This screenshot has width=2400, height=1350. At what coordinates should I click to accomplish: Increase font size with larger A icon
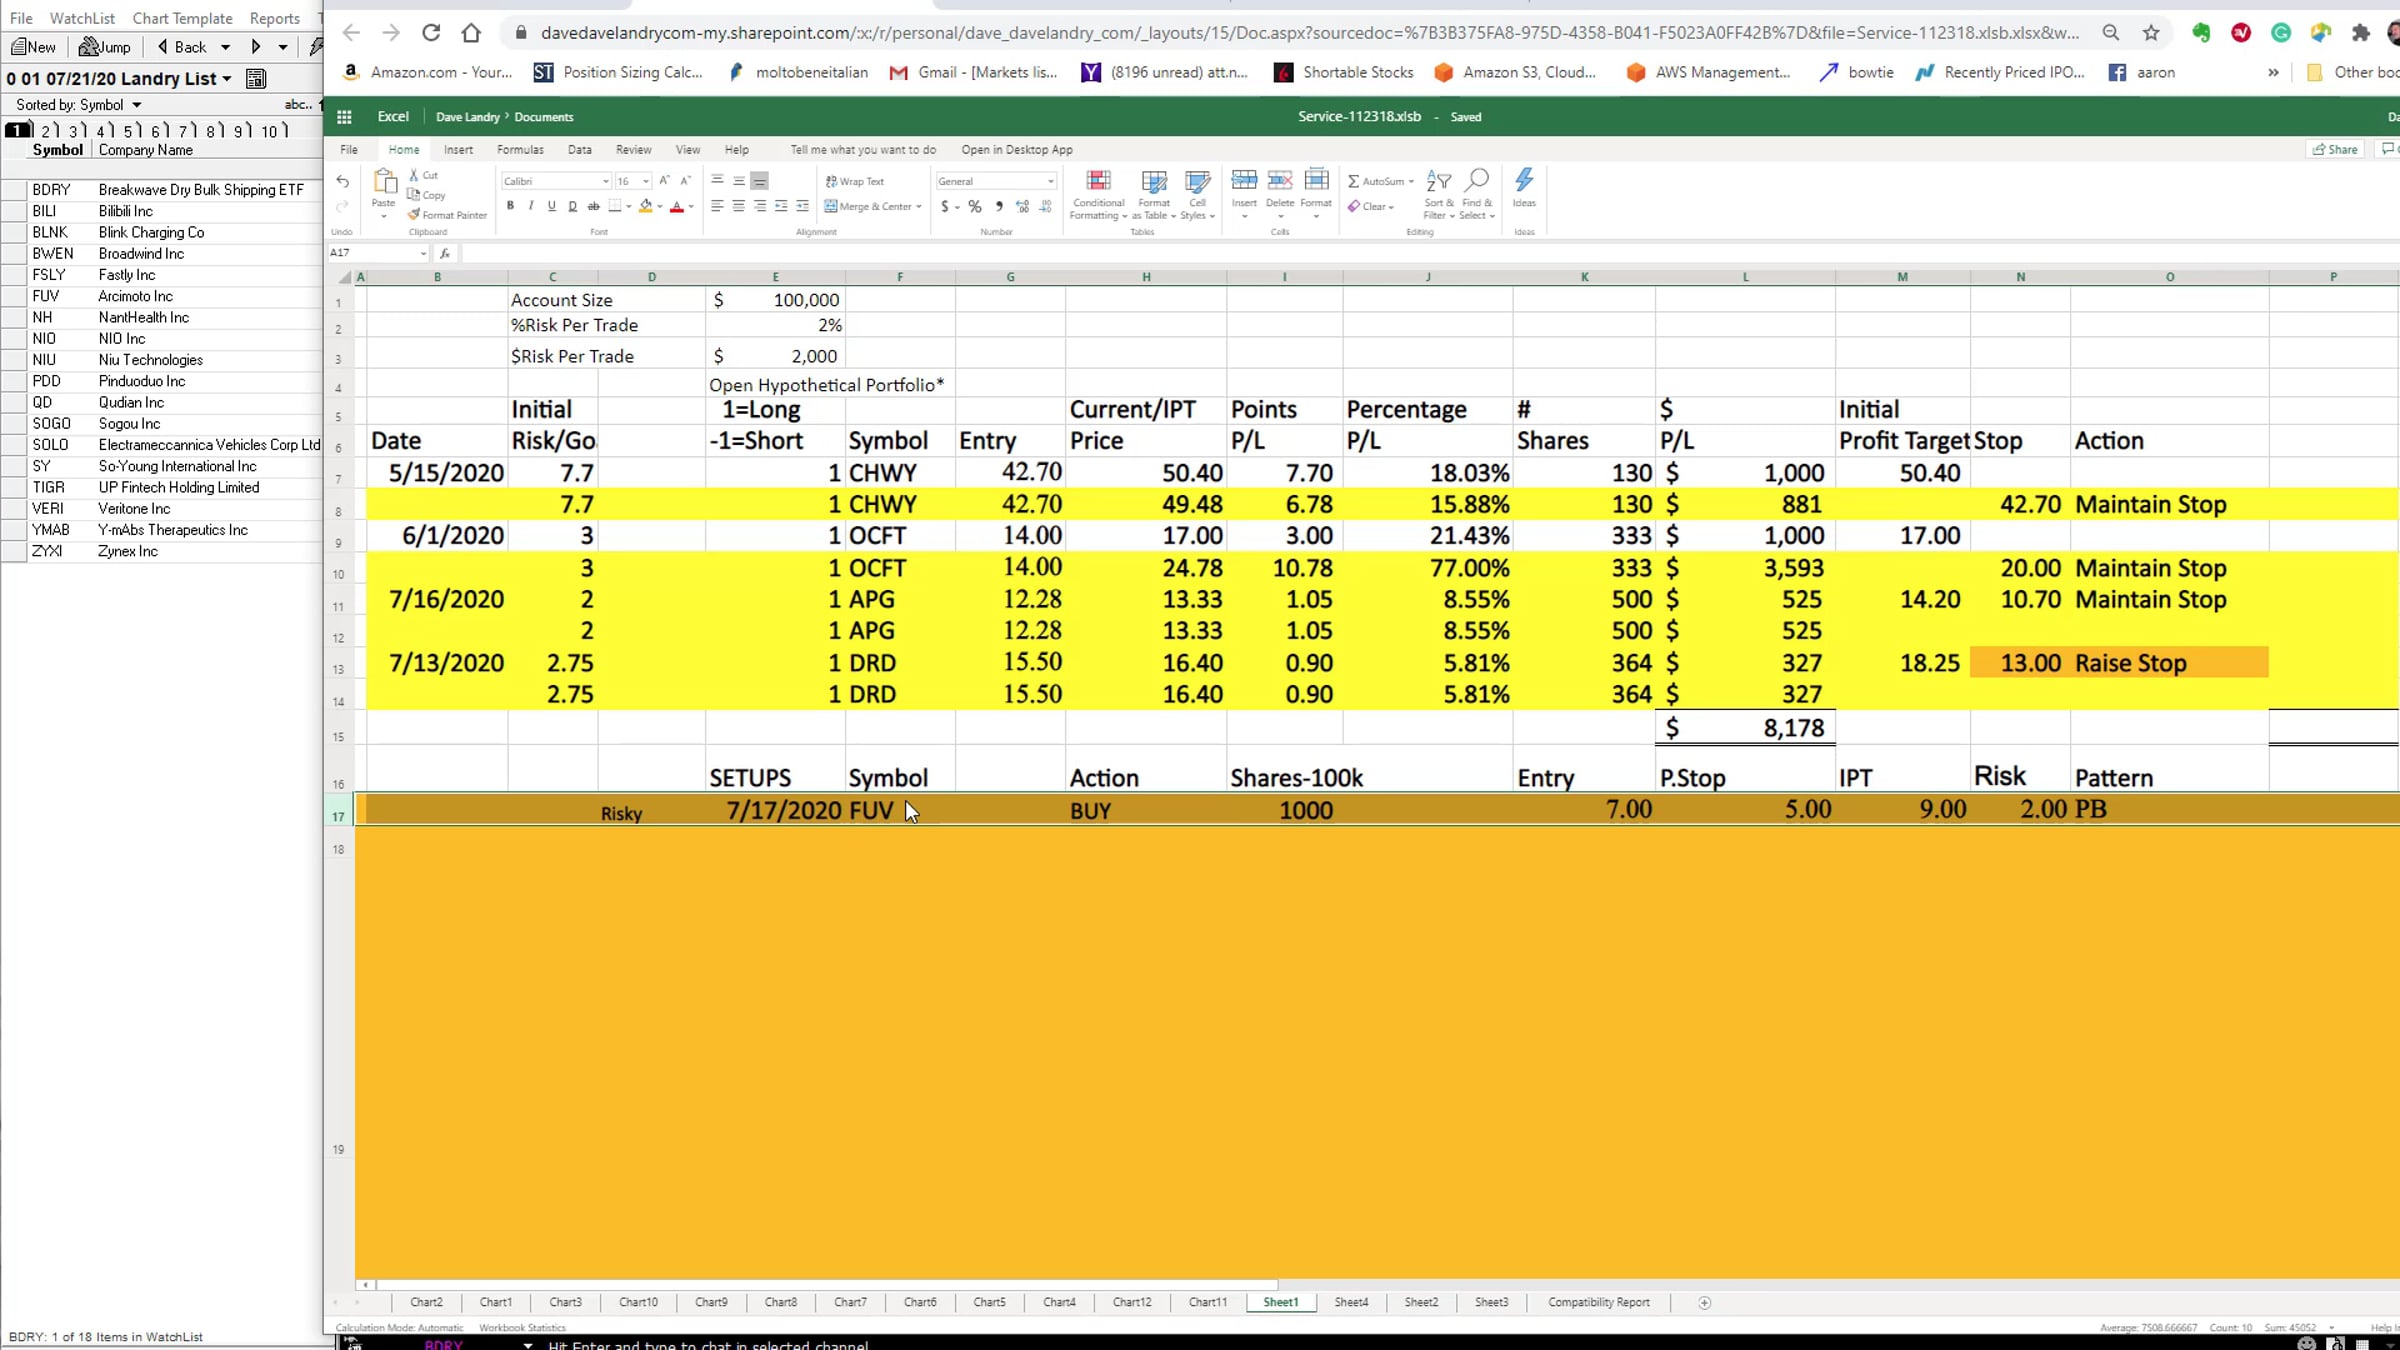click(664, 181)
